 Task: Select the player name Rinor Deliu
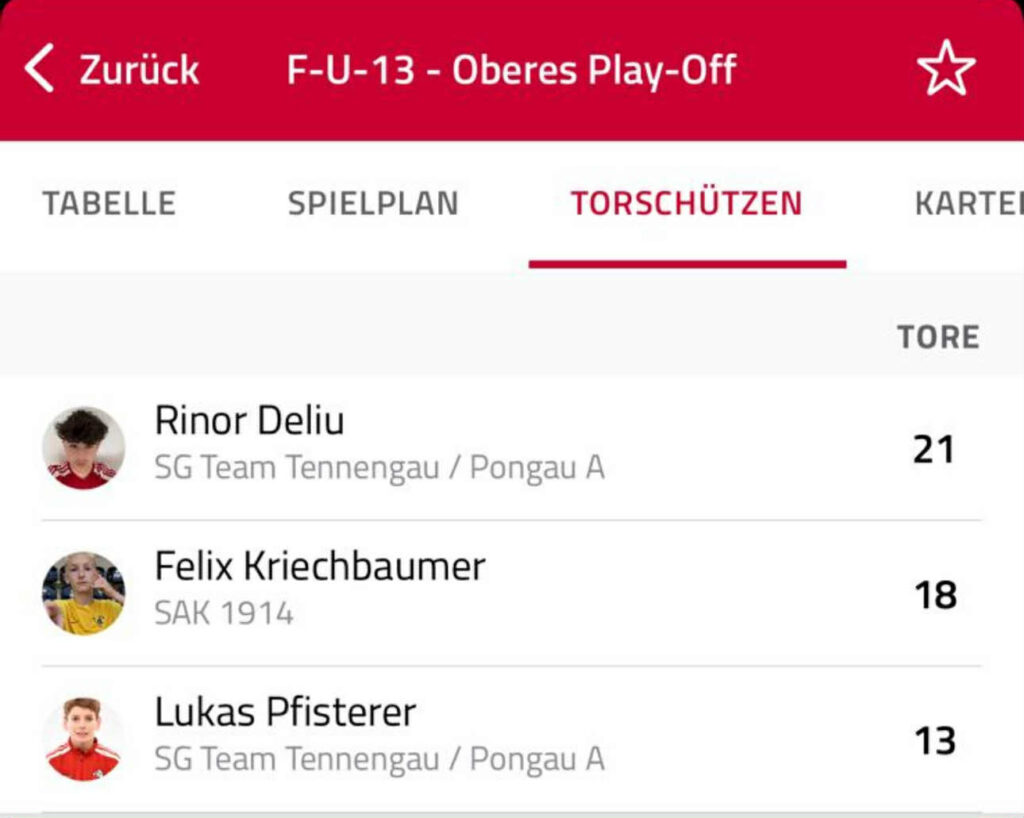pos(249,420)
